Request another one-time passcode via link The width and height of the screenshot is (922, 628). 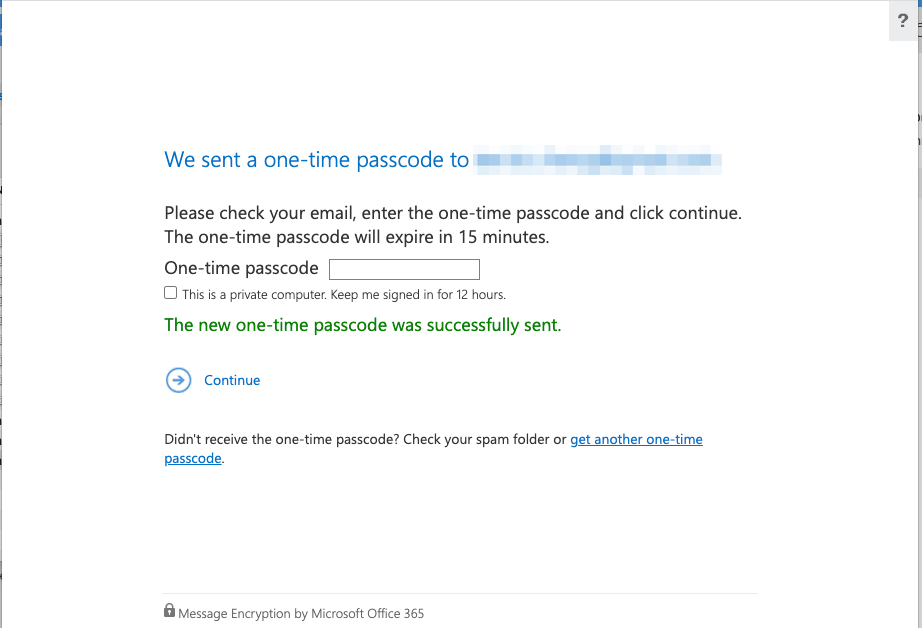point(636,439)
